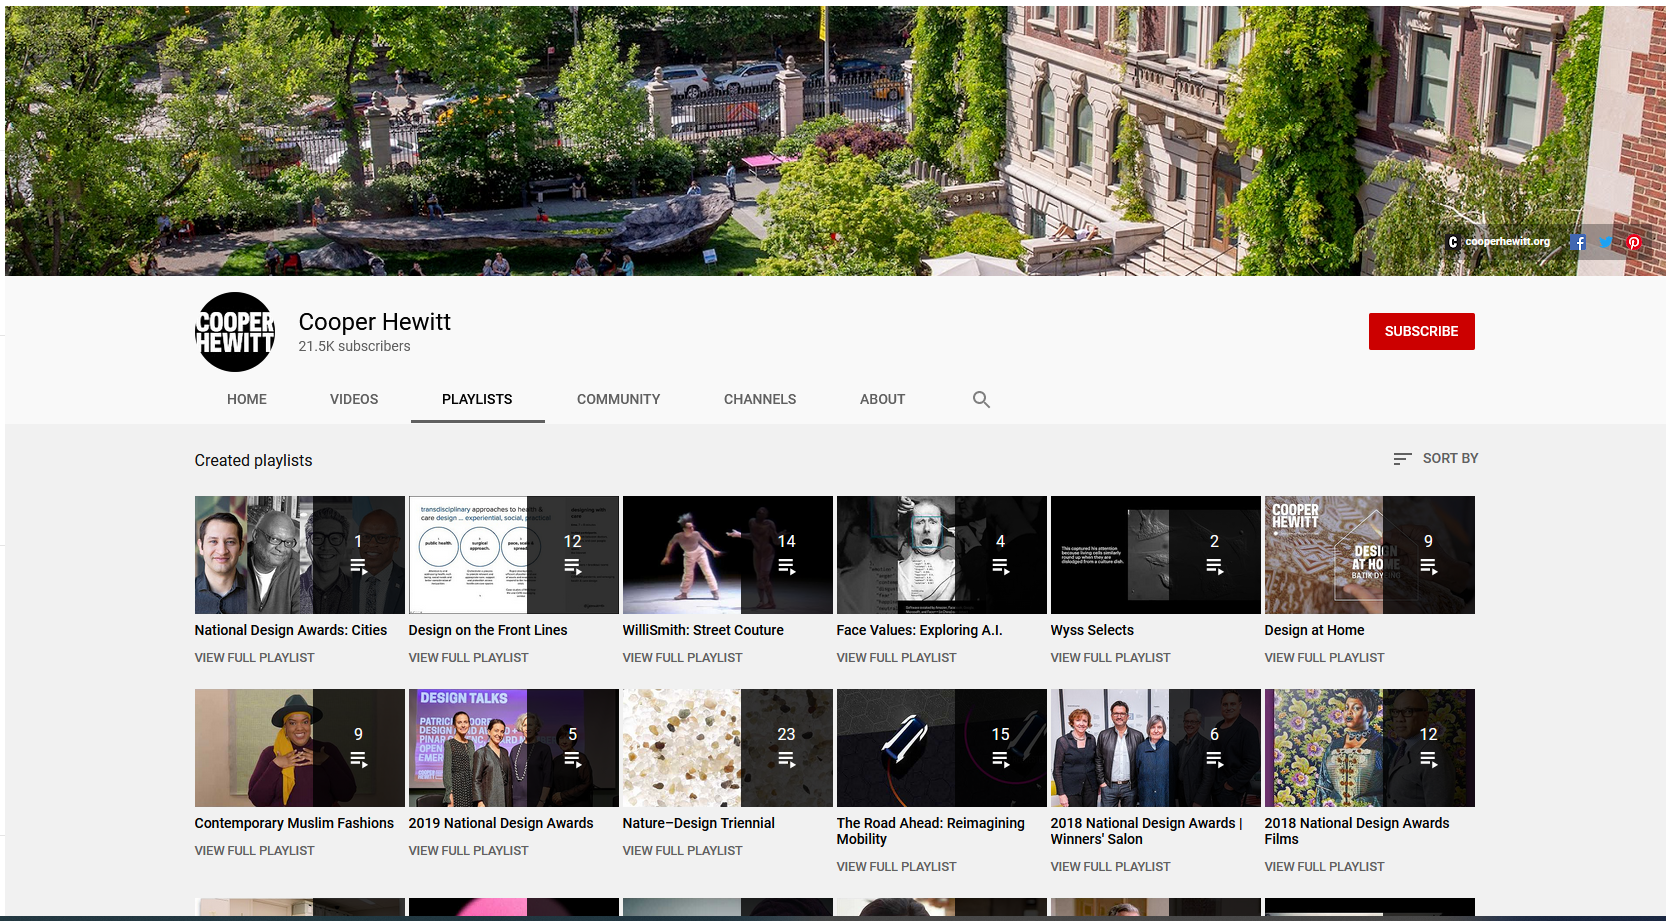
Task: Open the Contemporary Muslim Fashions playlist thumbnail
Action: point(299,748)
